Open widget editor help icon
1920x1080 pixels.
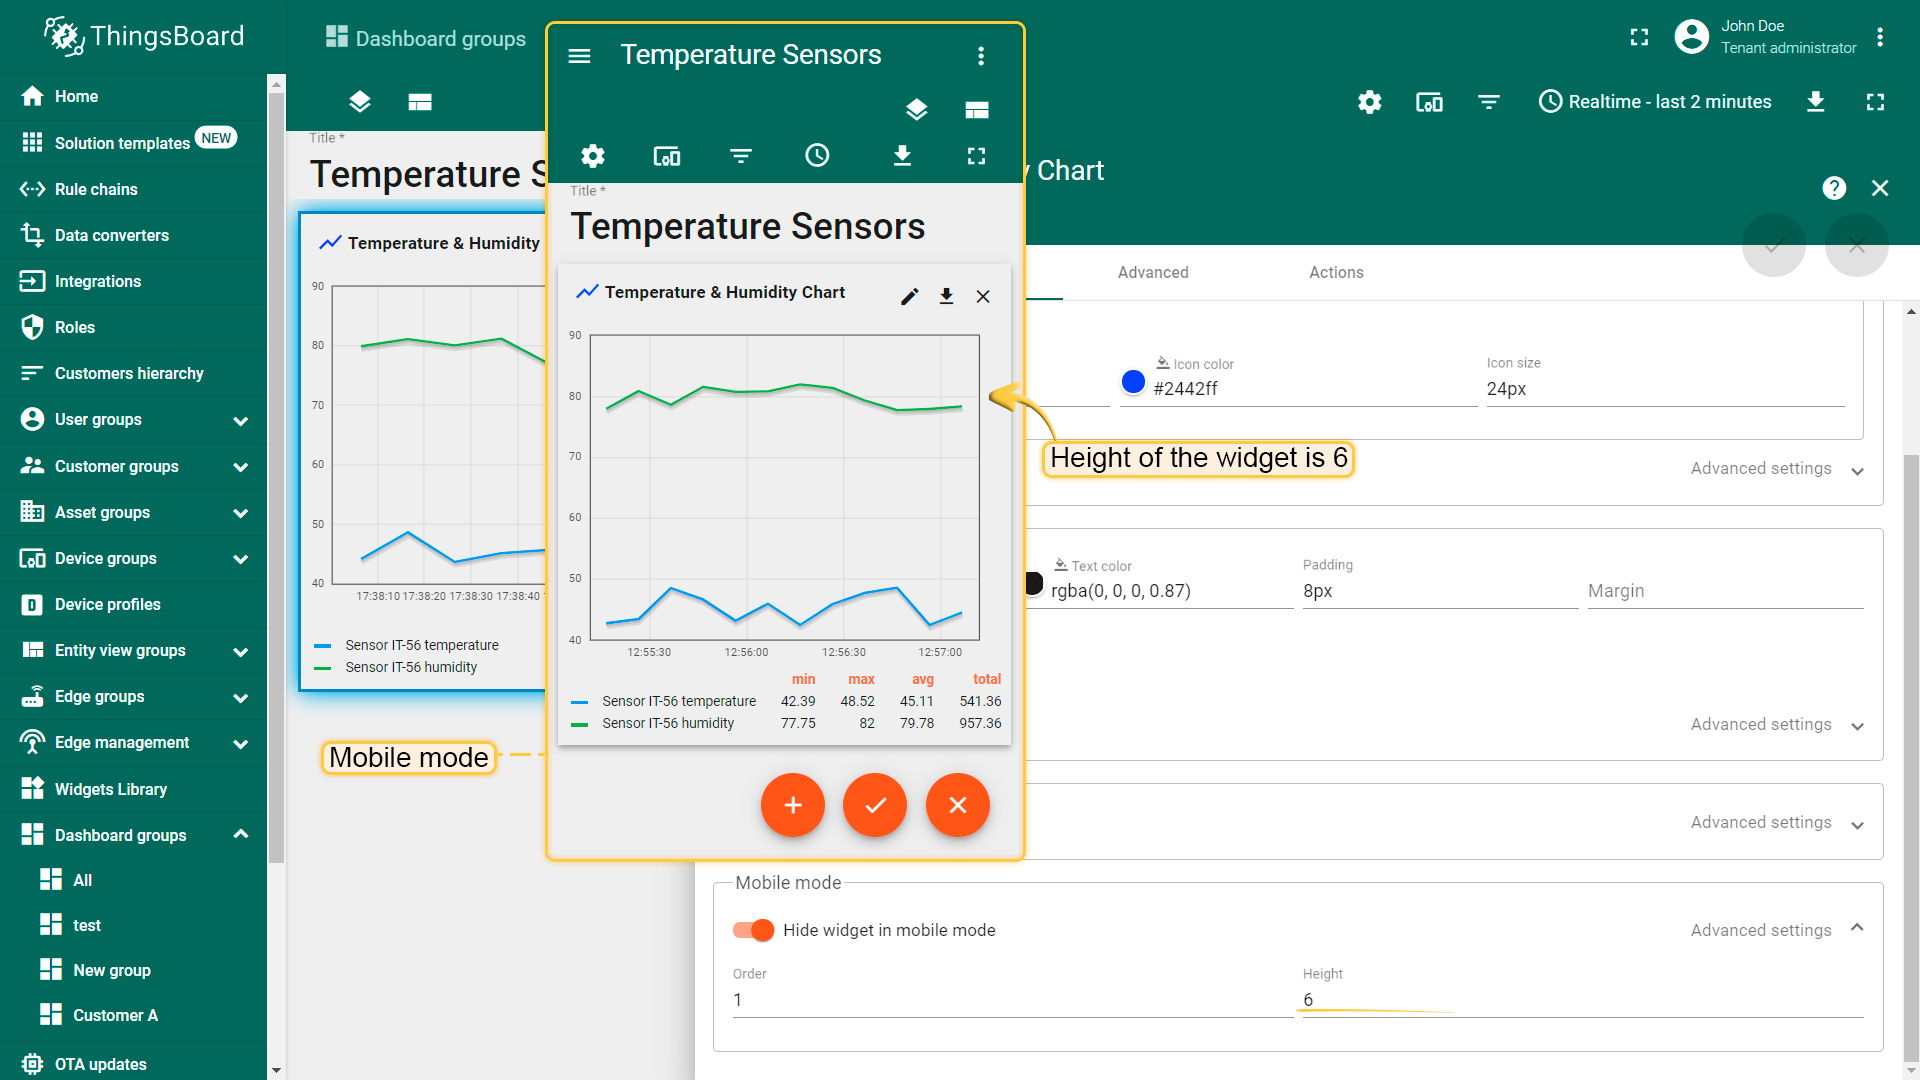click(1834, 188)
